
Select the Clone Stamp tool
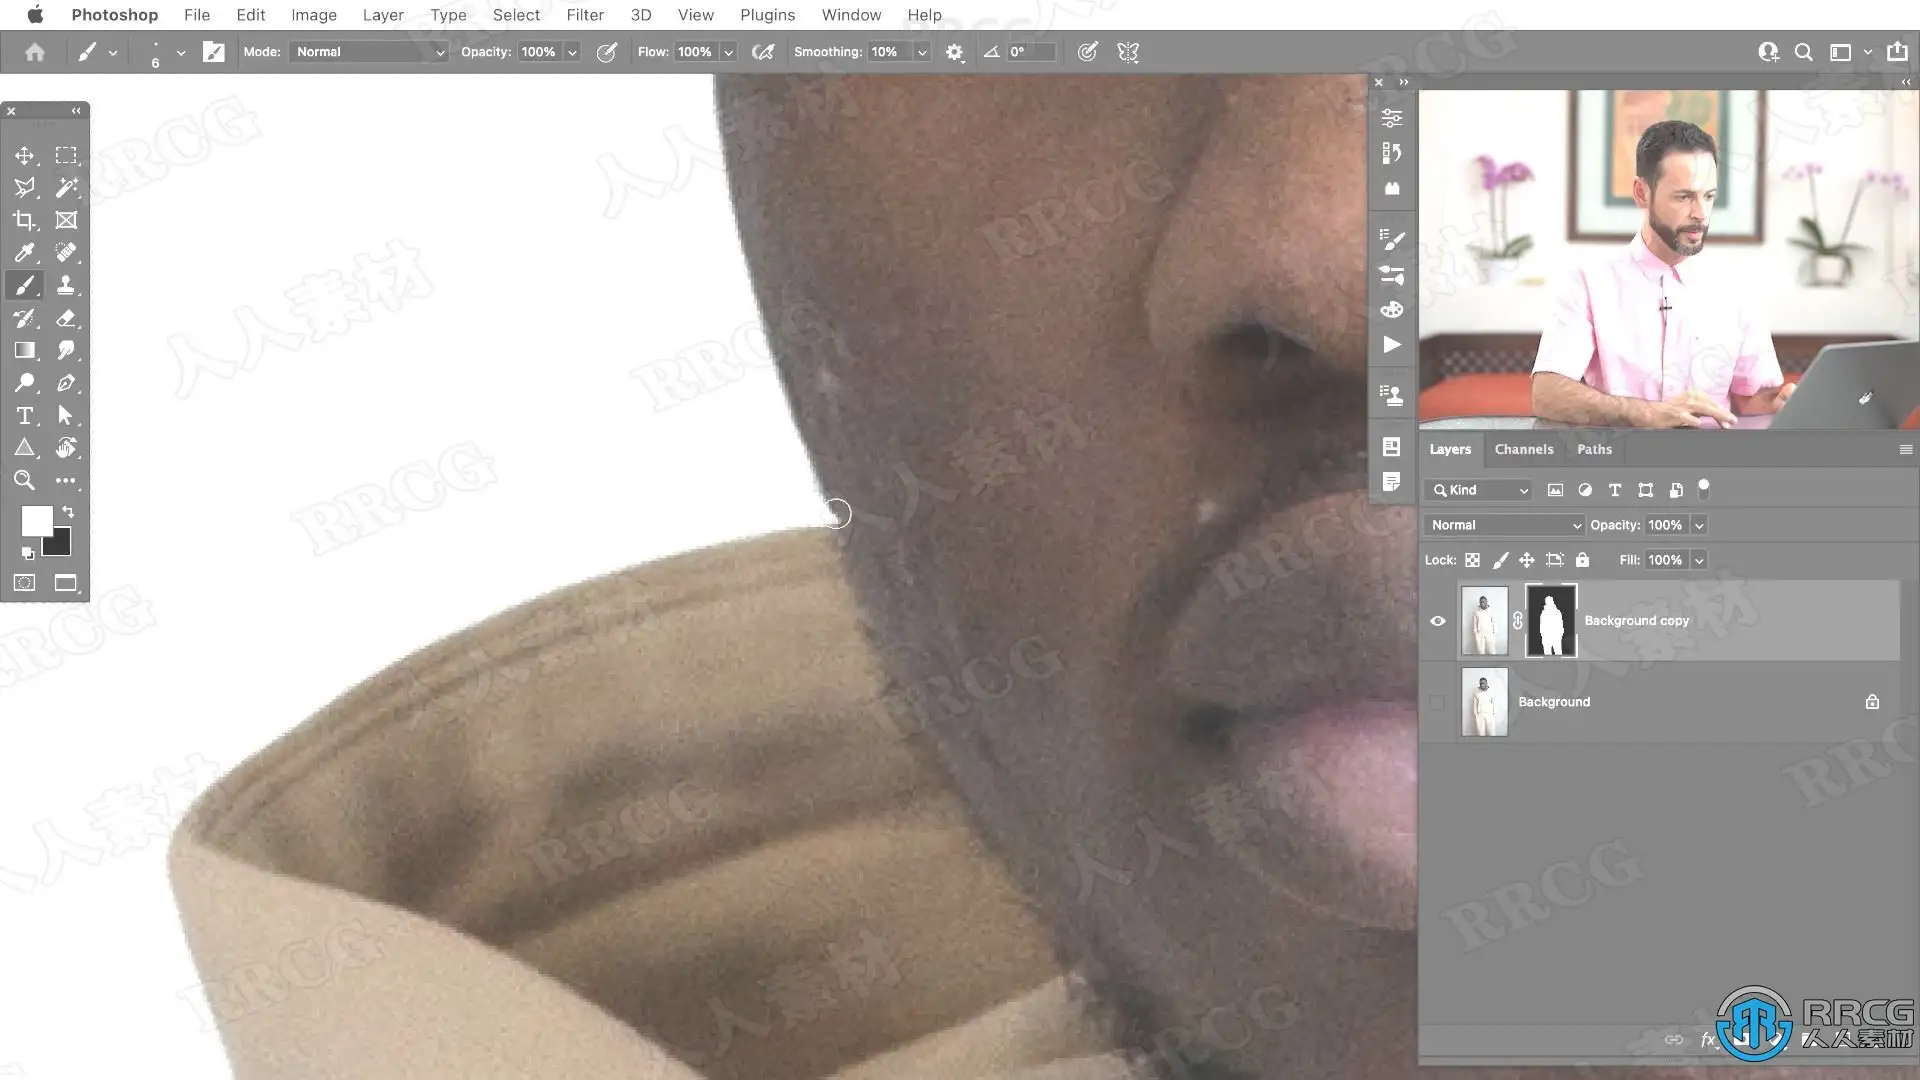[x=66, y=285]
